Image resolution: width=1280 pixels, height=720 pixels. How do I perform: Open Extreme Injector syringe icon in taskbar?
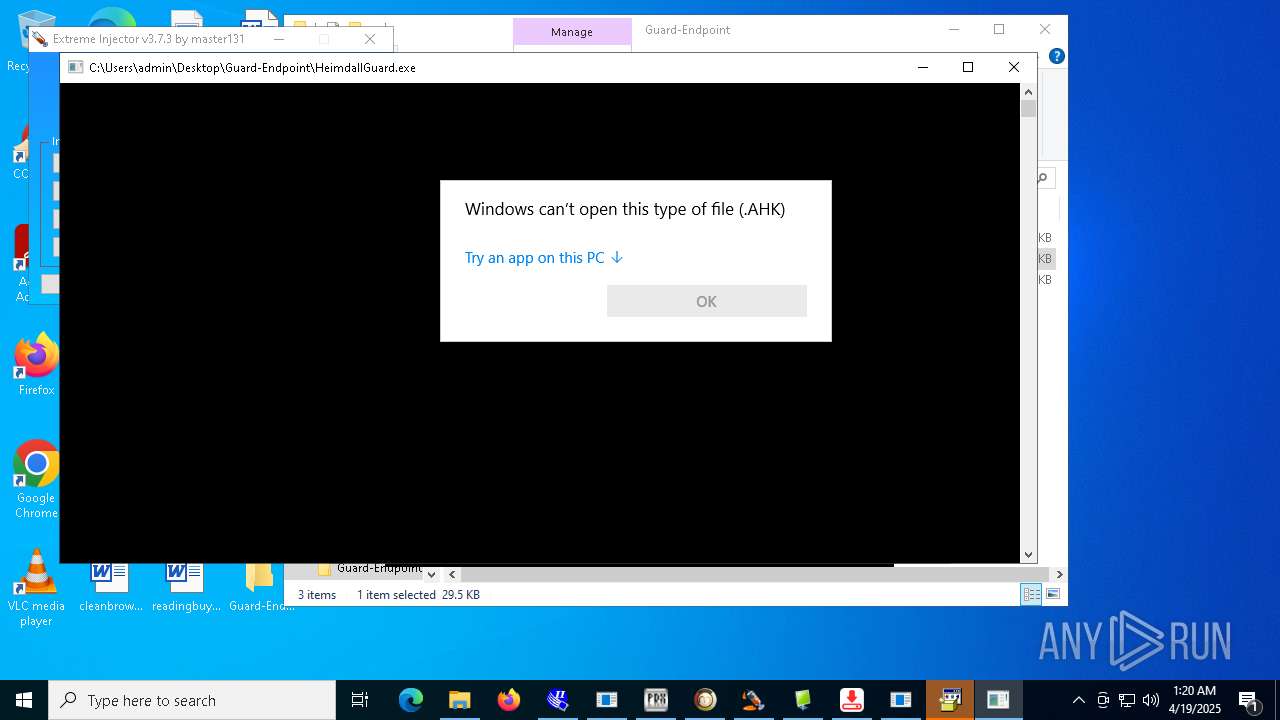[x=753, y=700]
